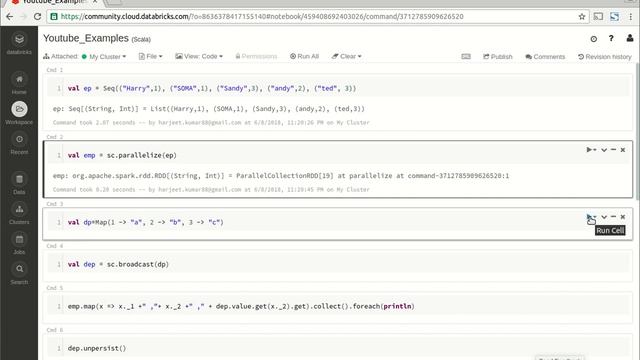Click into the sc.broadcast(dp) code line
Viewport: 640px width, 360px height.
point(118,264)
